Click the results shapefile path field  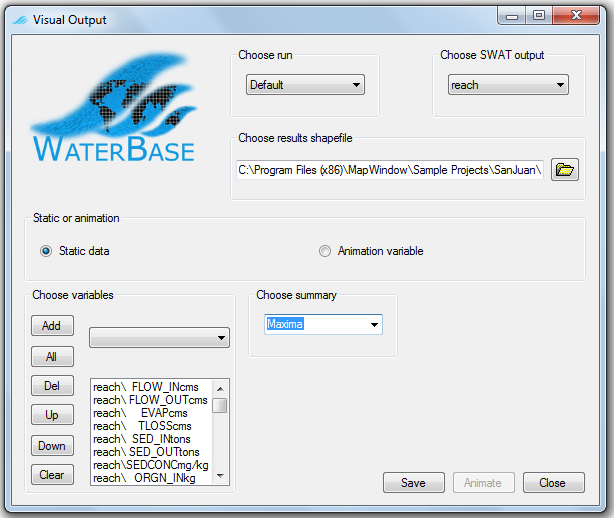point(390,170)
